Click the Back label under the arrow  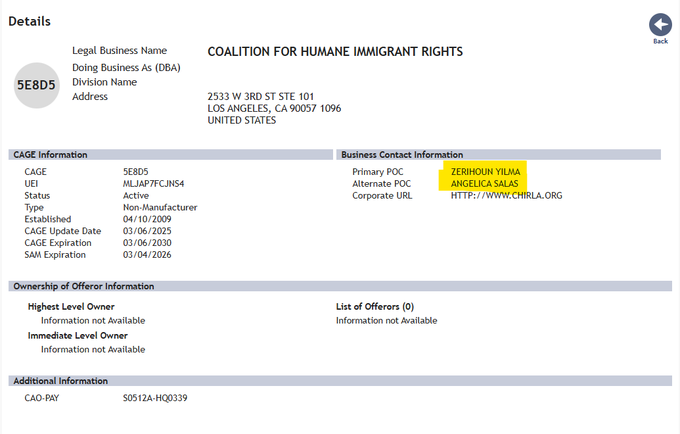pos(660,42)
